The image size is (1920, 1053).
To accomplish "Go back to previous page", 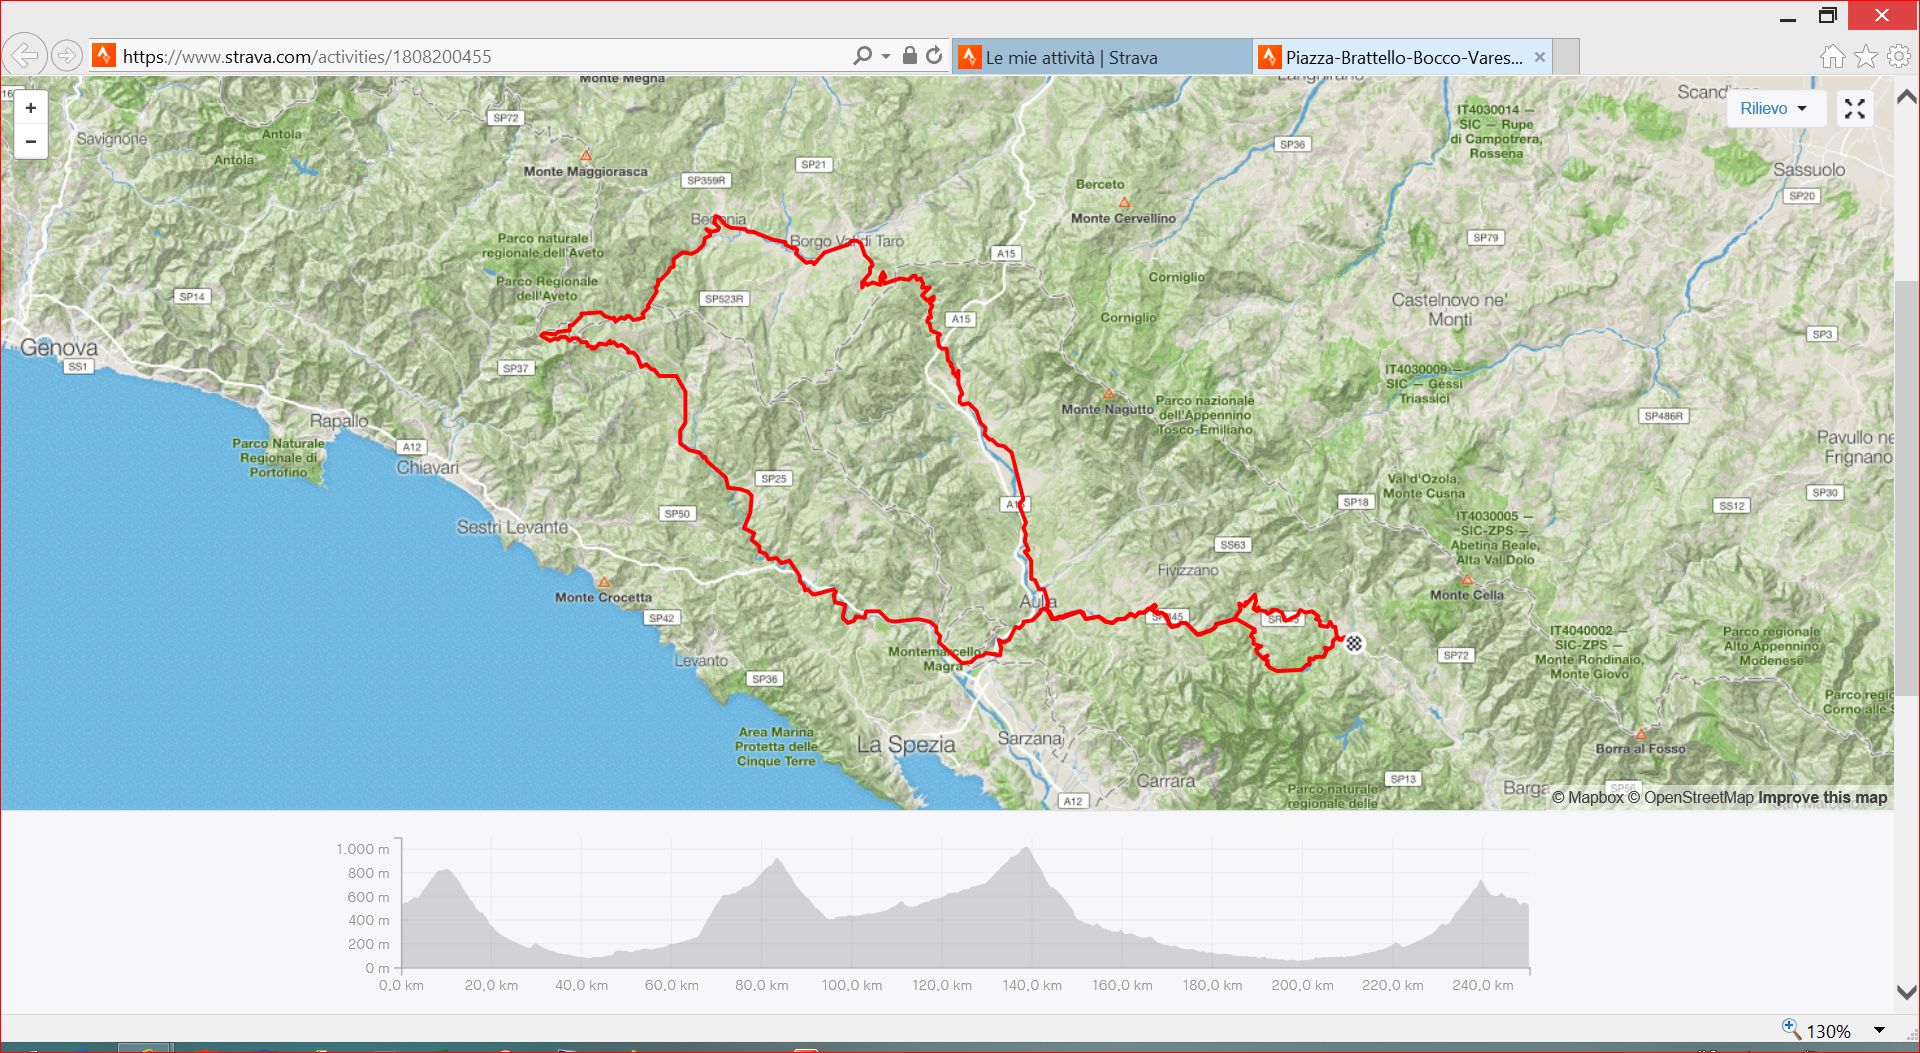I will tap(24, 56).
